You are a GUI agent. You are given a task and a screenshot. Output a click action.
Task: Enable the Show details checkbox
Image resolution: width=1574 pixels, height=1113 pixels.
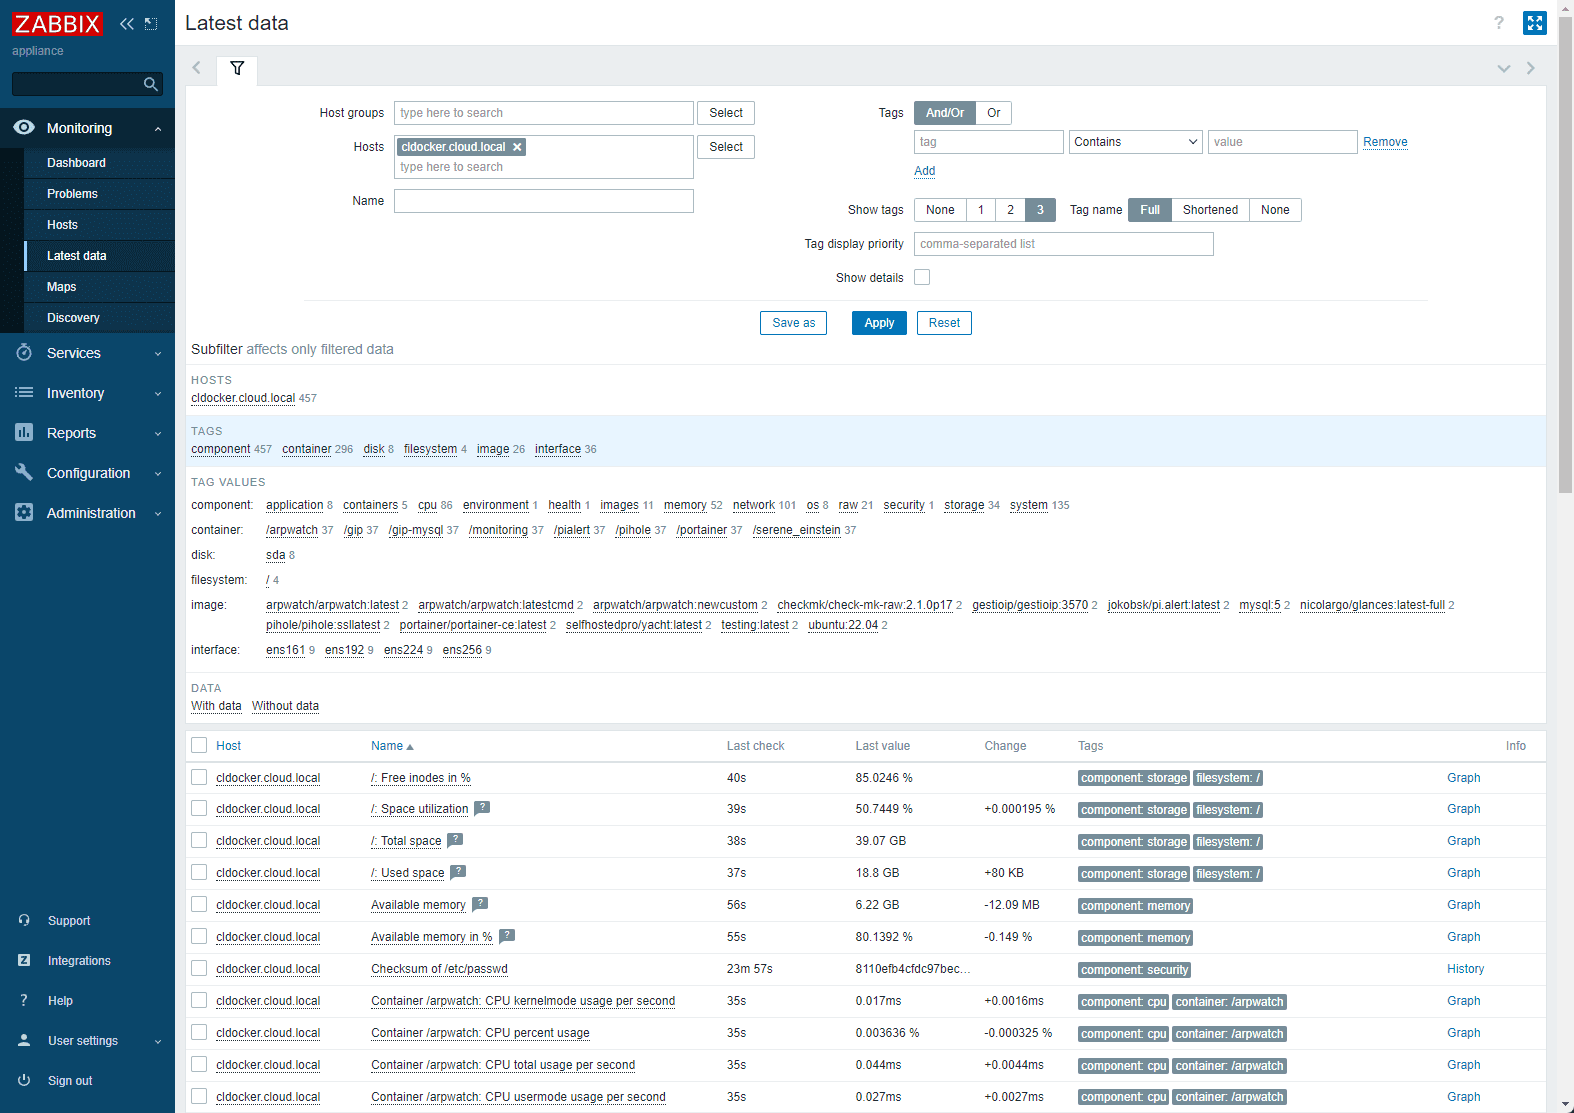(x=922, y=277)
